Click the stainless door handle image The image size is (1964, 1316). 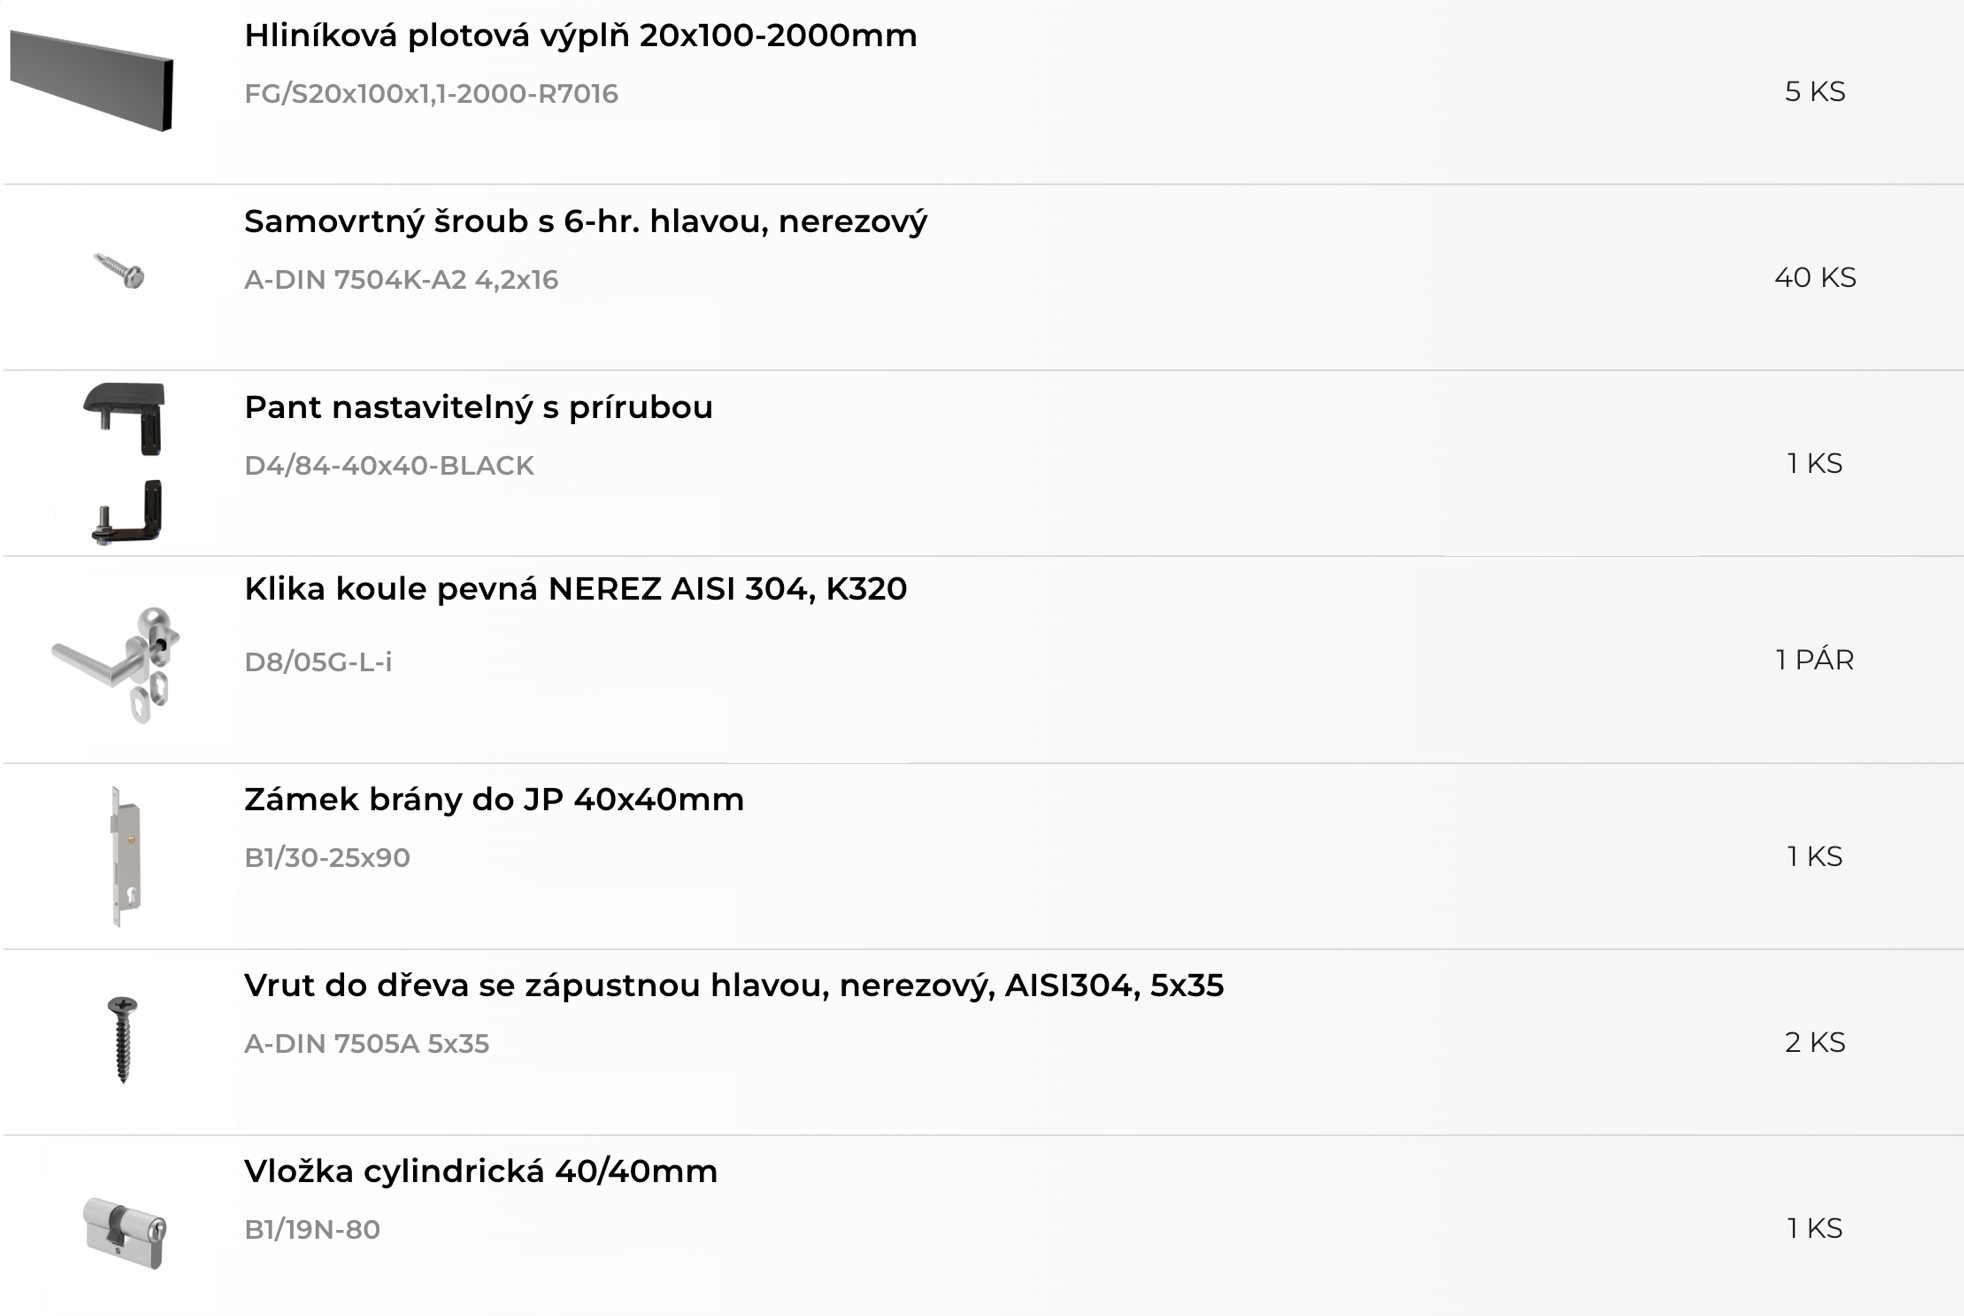[116, 663]
